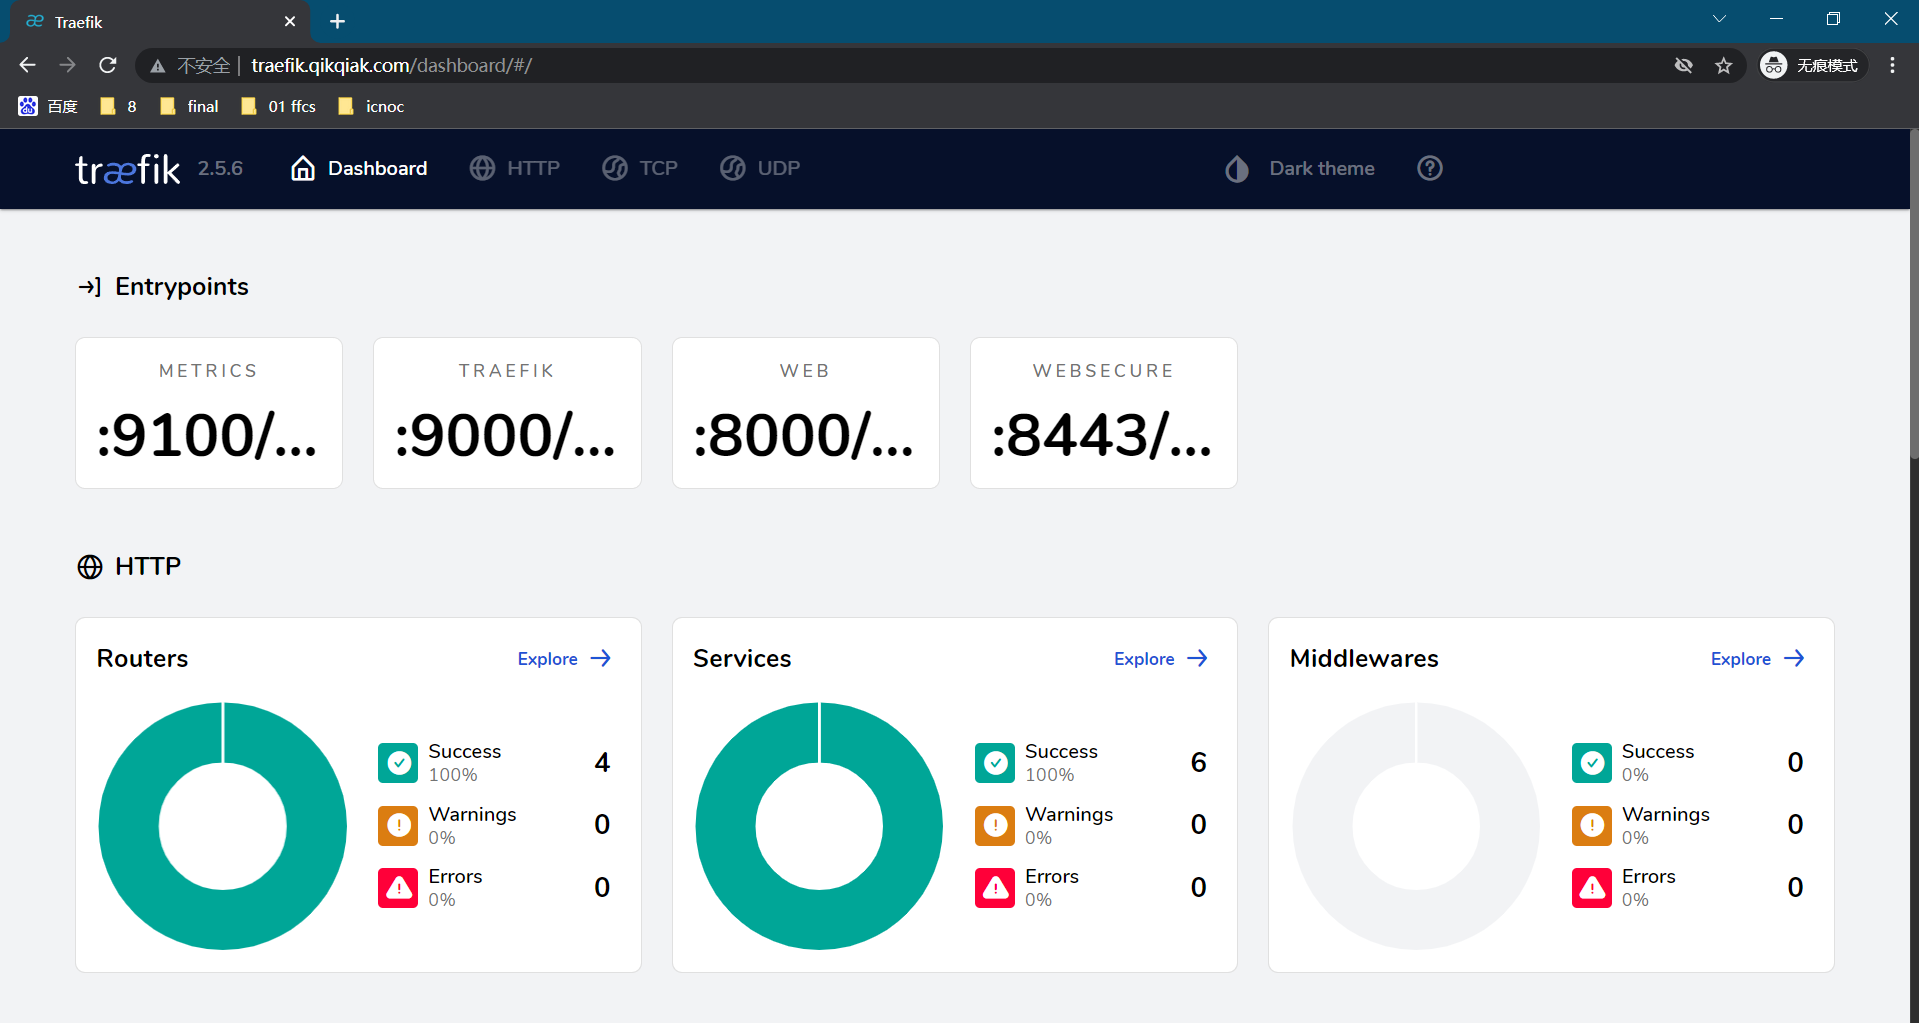Open the help question mark icon

point(1430,168)
